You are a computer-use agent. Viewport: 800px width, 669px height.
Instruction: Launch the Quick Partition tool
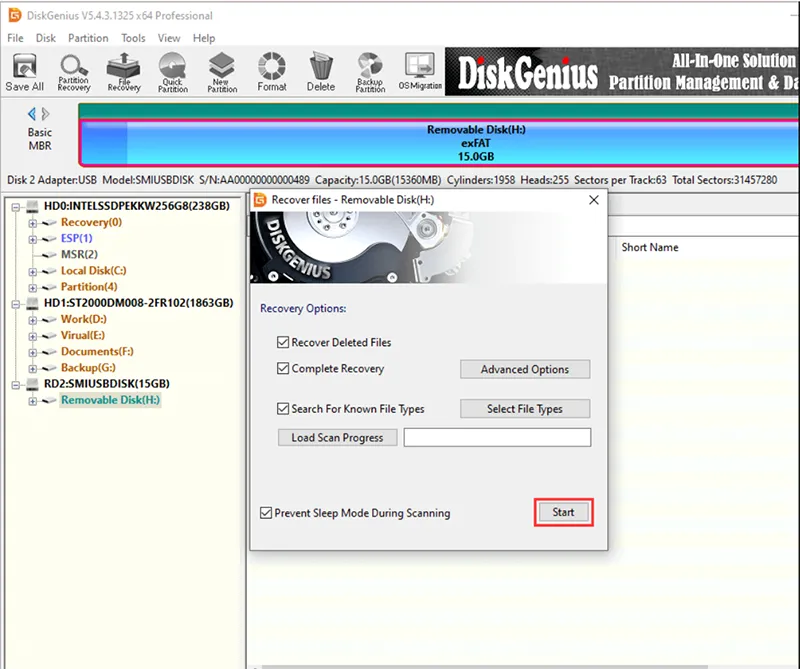[172, 70]
